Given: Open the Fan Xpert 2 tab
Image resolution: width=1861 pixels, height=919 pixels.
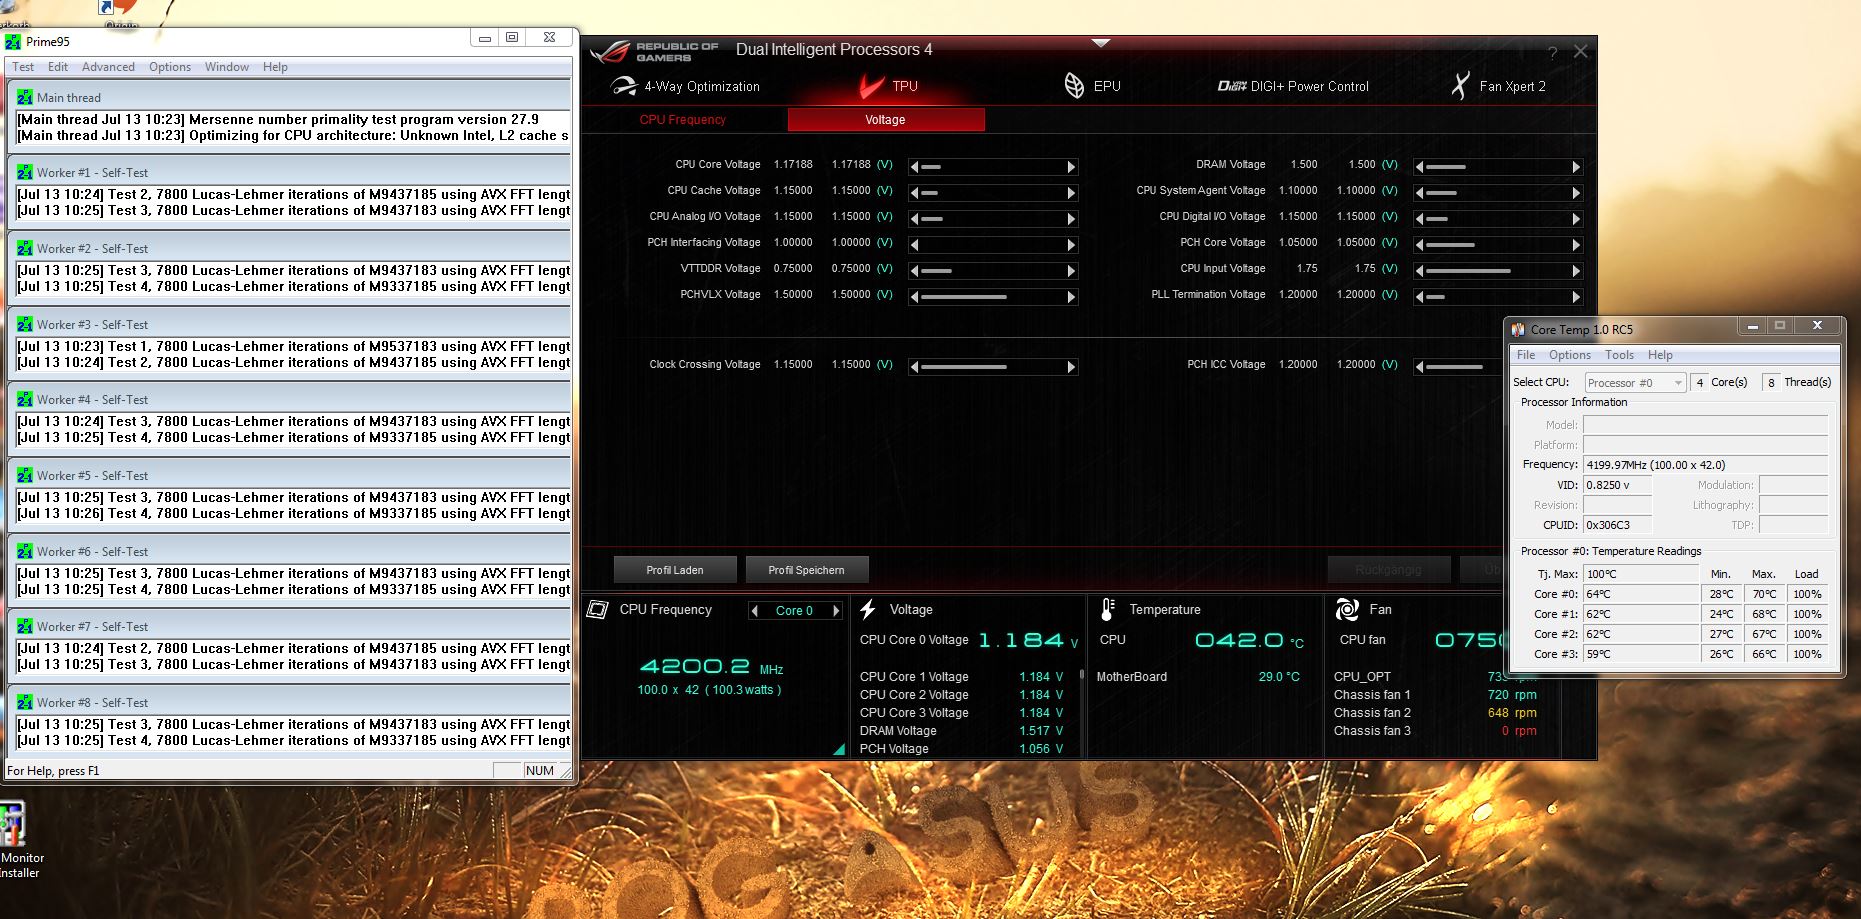Looking at the screenshot, I should (1498, 87).
